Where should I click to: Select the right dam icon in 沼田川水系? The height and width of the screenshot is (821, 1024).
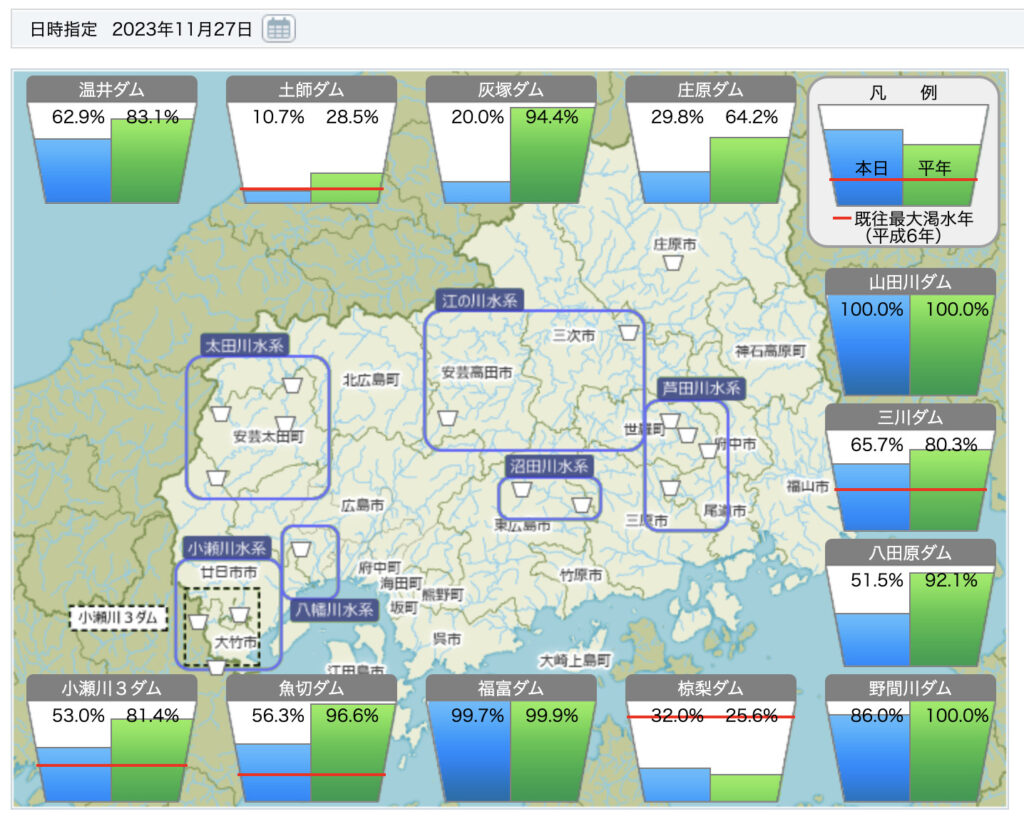pyautogui.click(x=581, y=504)
